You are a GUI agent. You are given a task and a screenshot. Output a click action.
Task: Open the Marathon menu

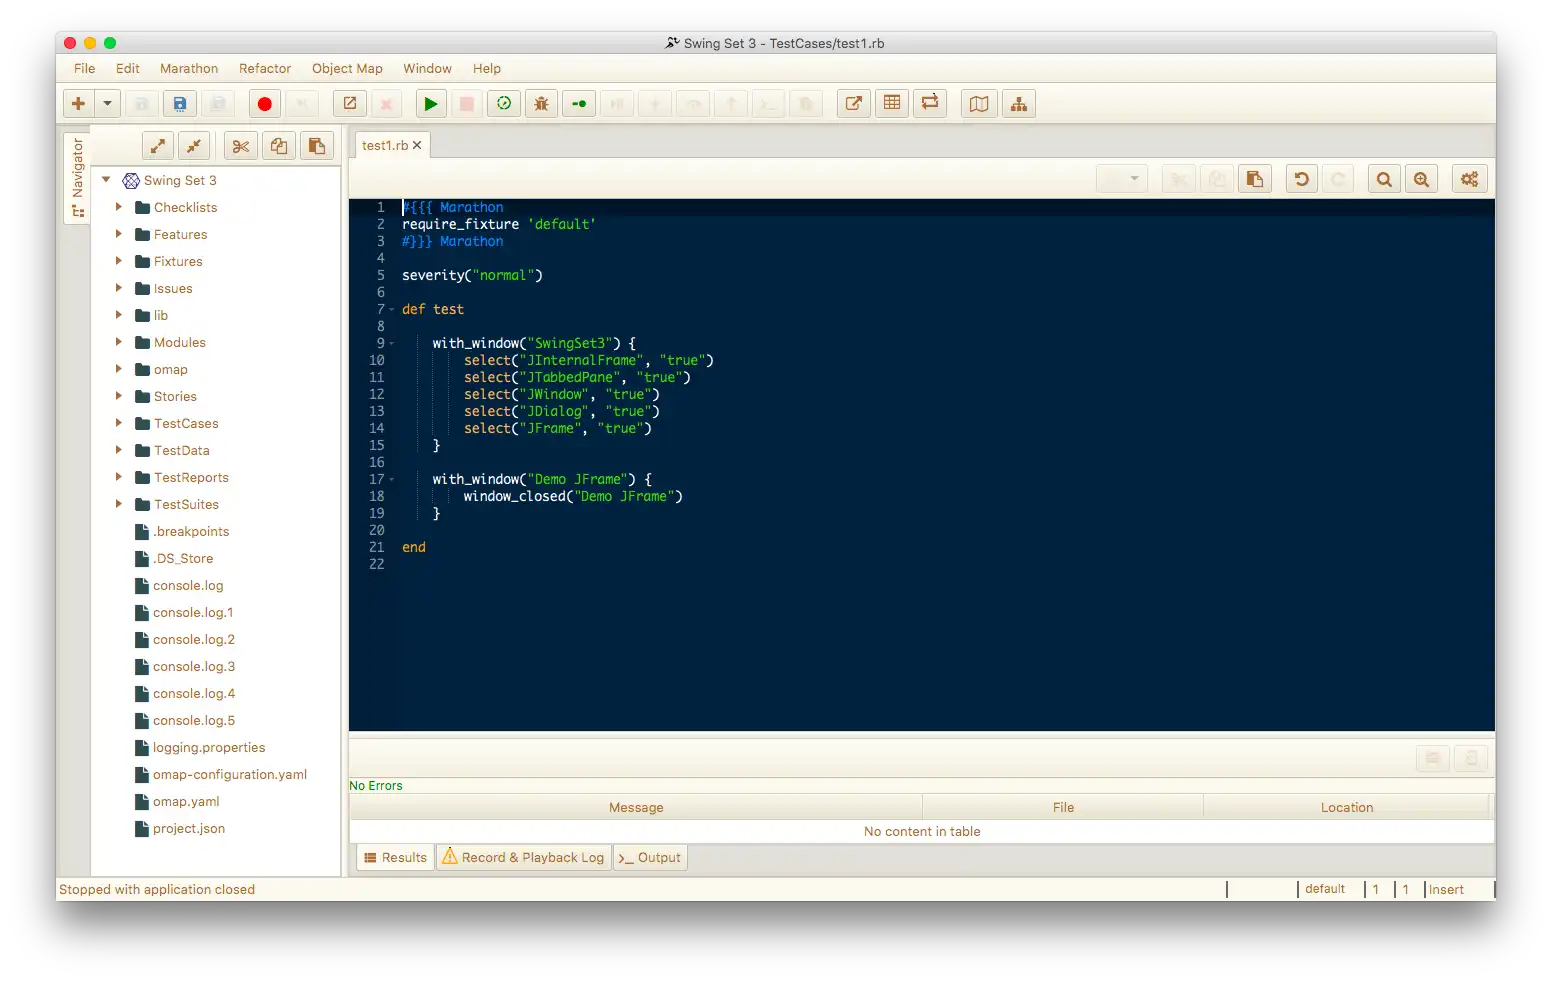[x=189, y=69]
